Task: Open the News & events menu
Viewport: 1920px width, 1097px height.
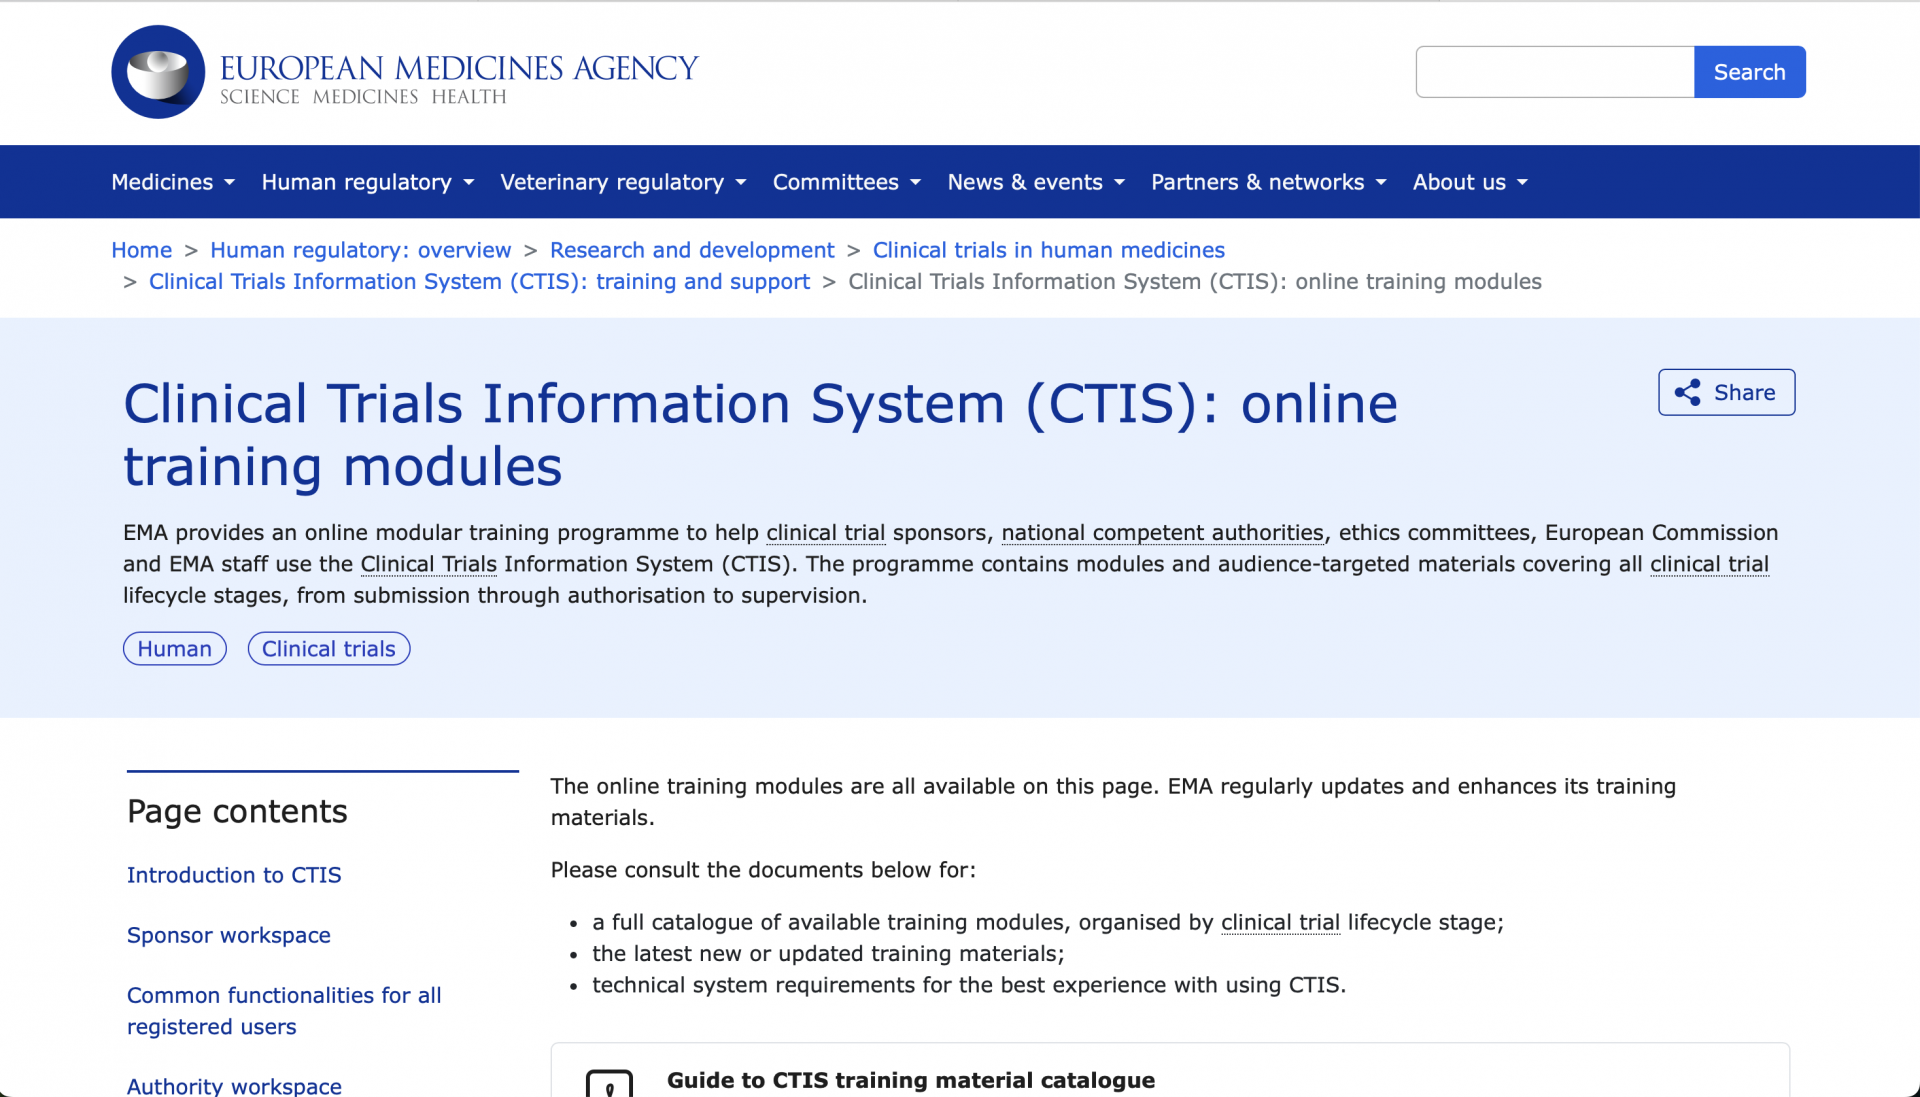Action: (x=1036, y=182)
